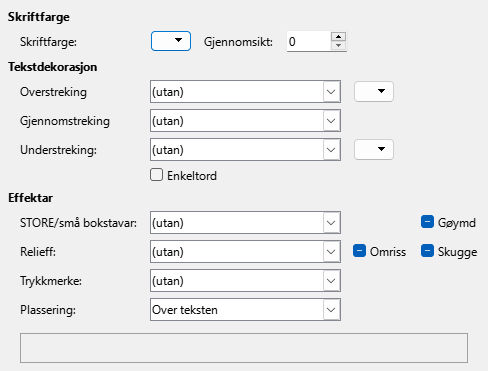Open the Overstreking dropdown list
The height and width of the screenshot is (371, 488).
tap(245, 92)
